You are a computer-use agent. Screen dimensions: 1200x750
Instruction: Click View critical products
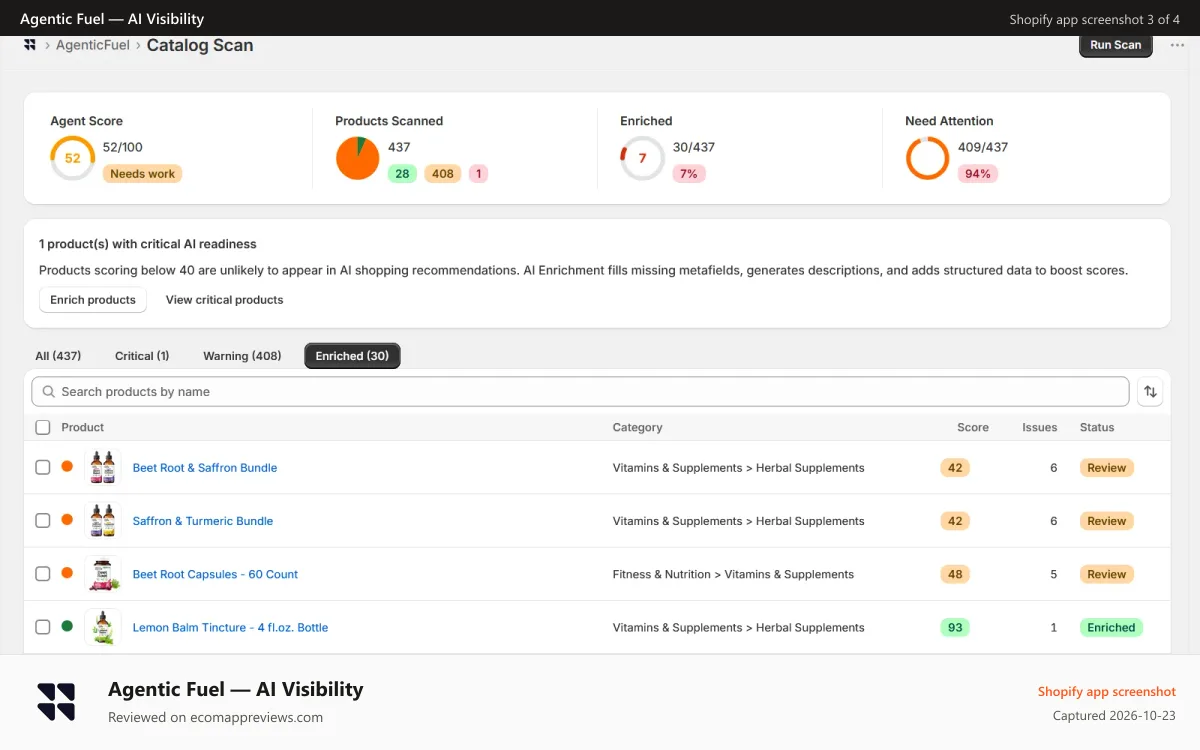pyautogui.click(x=224, y=300)
